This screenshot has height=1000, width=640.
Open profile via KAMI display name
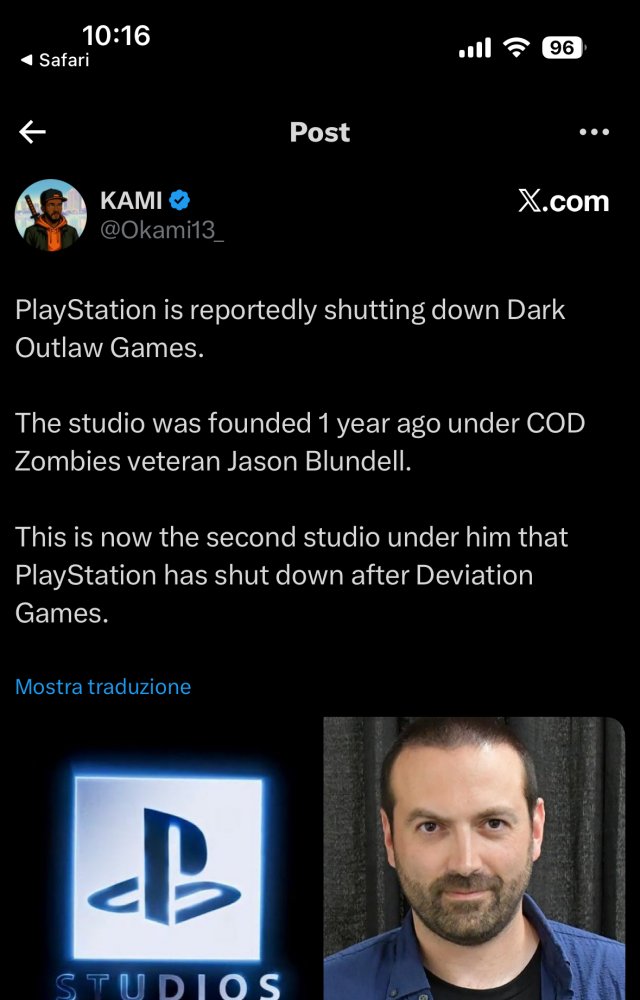click(x=131, y=201)
